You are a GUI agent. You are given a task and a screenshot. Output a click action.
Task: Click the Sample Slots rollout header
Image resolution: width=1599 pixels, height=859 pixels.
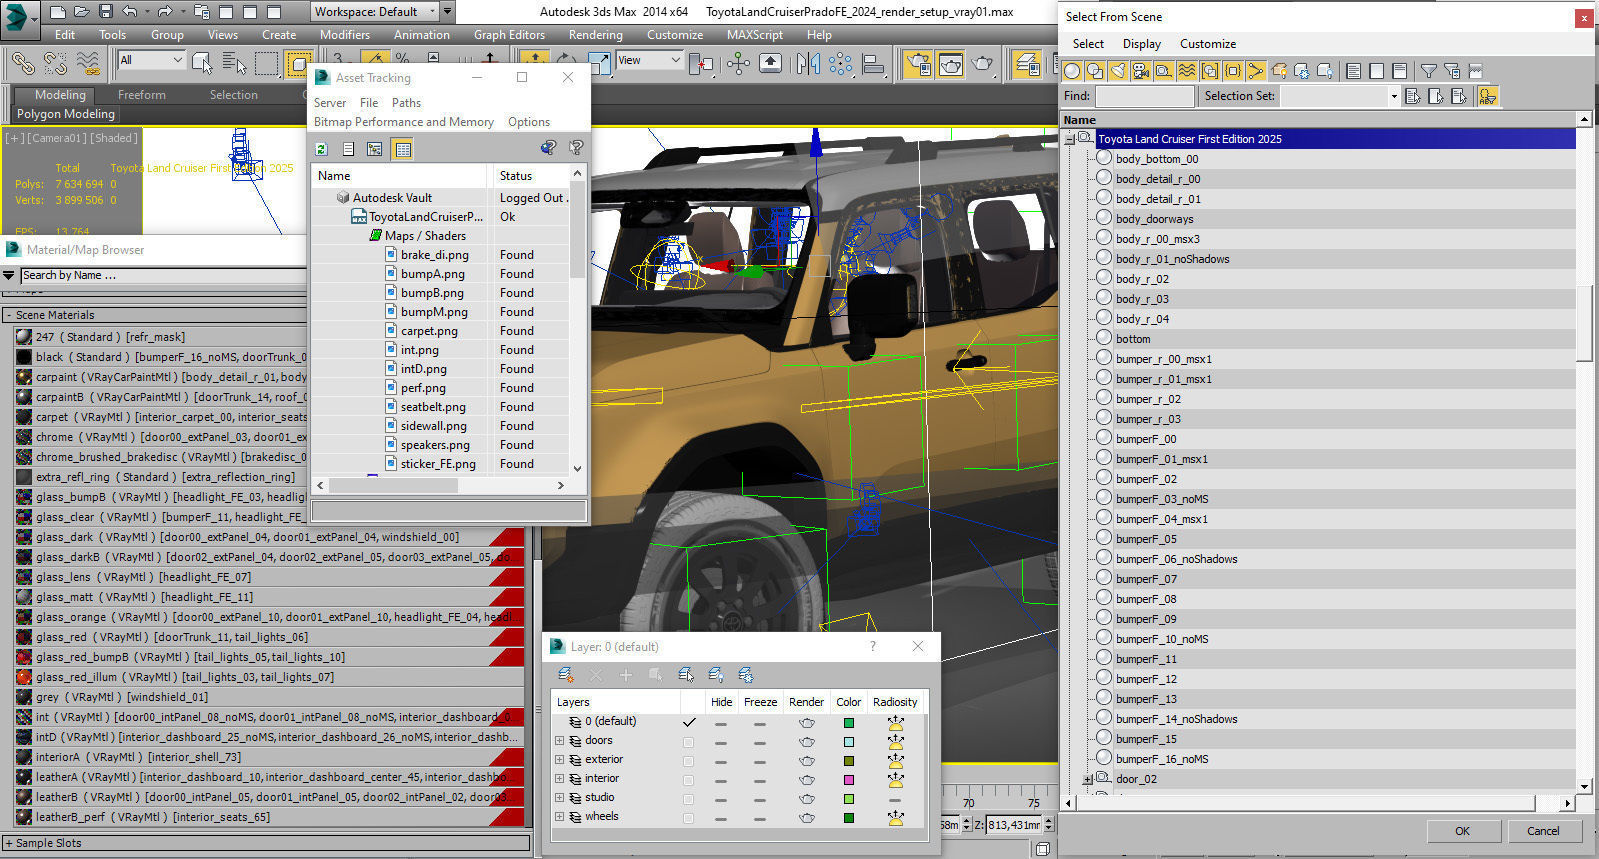click(266, 843)
